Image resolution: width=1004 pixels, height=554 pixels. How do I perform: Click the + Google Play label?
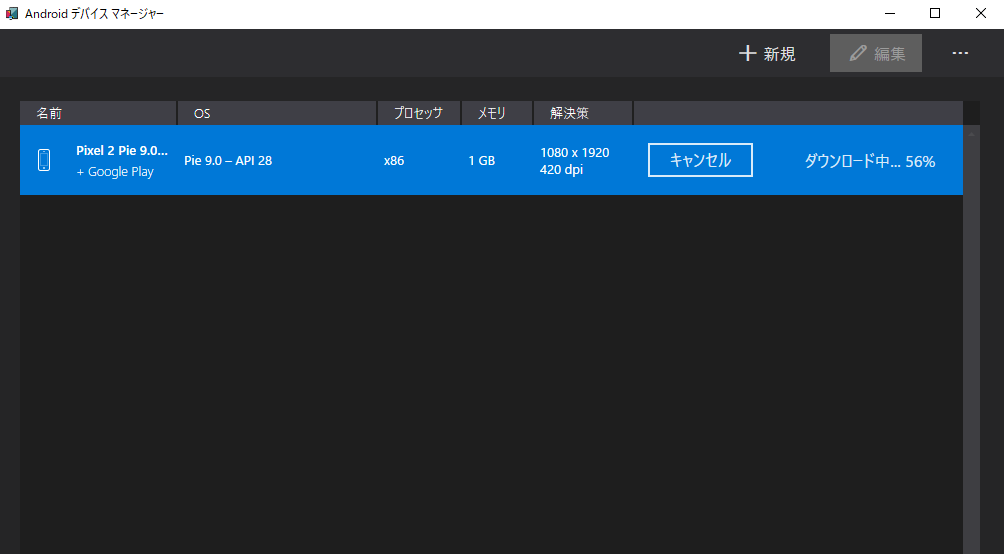(x=115, y=172)
